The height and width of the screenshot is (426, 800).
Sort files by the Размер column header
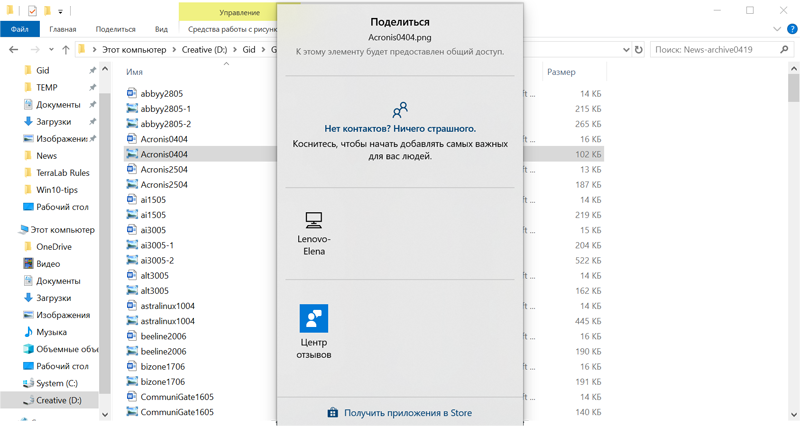[561, 72]
